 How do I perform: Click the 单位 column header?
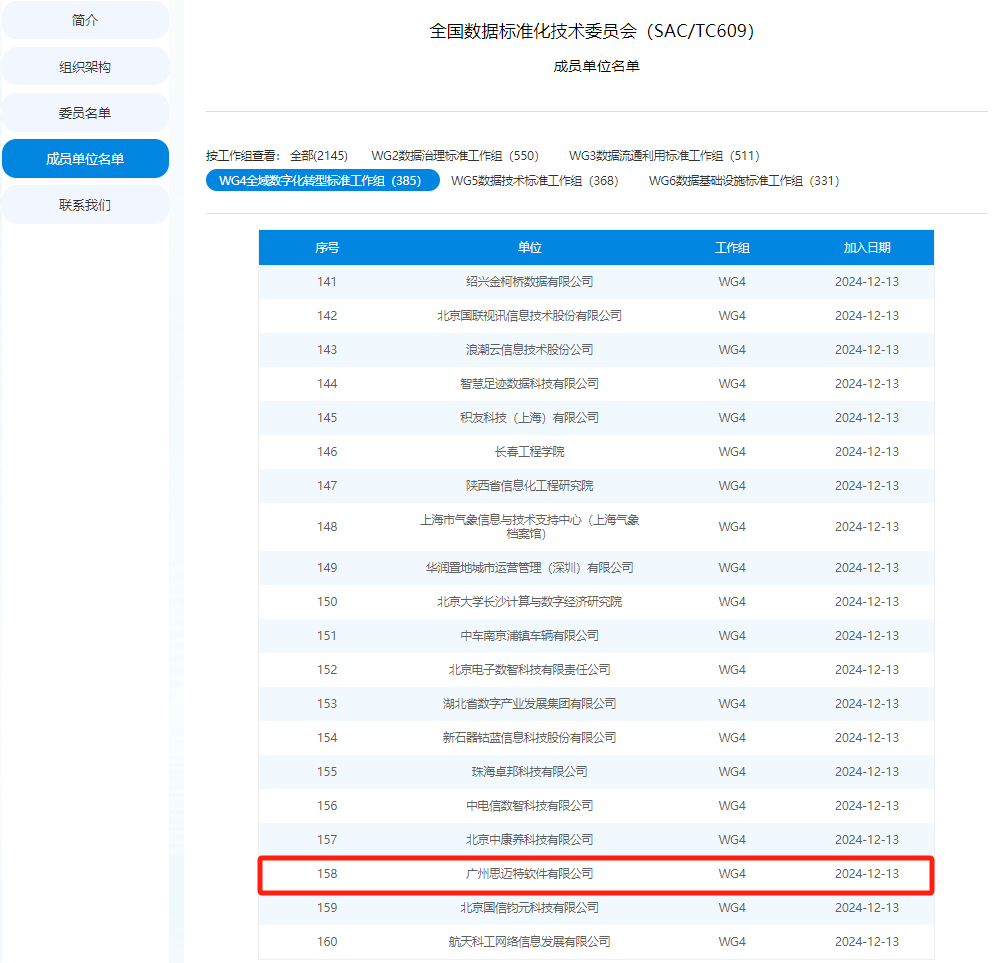(x=530, y=248)
